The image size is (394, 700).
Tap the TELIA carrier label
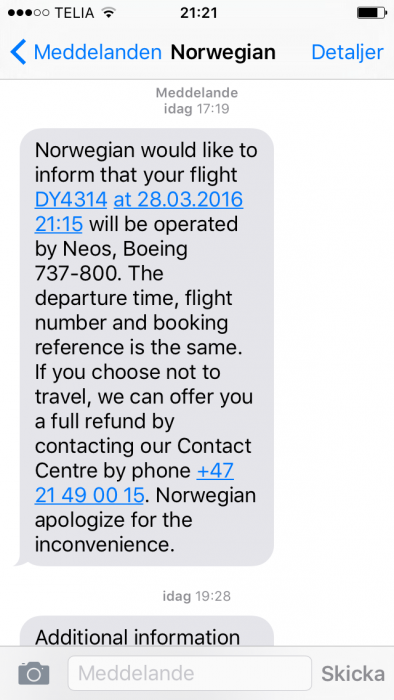click(x=76, y=13)
